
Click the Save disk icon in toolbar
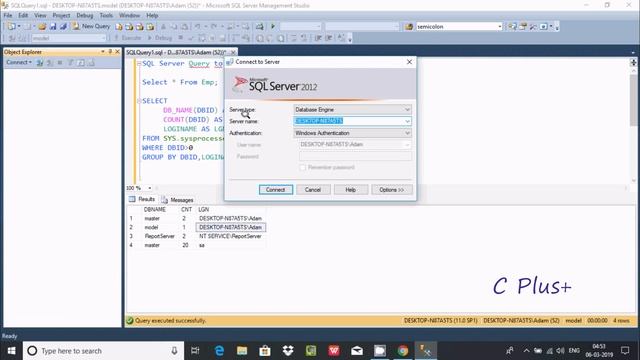(53, 27)
